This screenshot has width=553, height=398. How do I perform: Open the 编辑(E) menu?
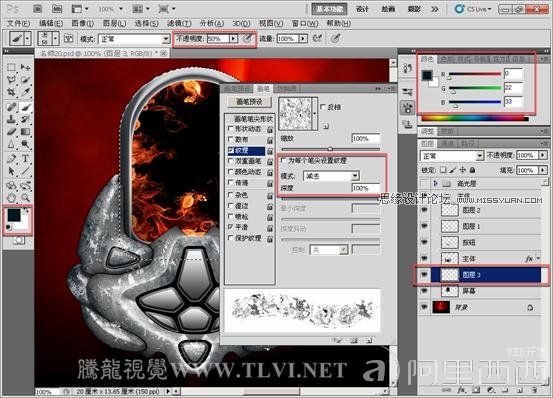(x=51, y=23)
